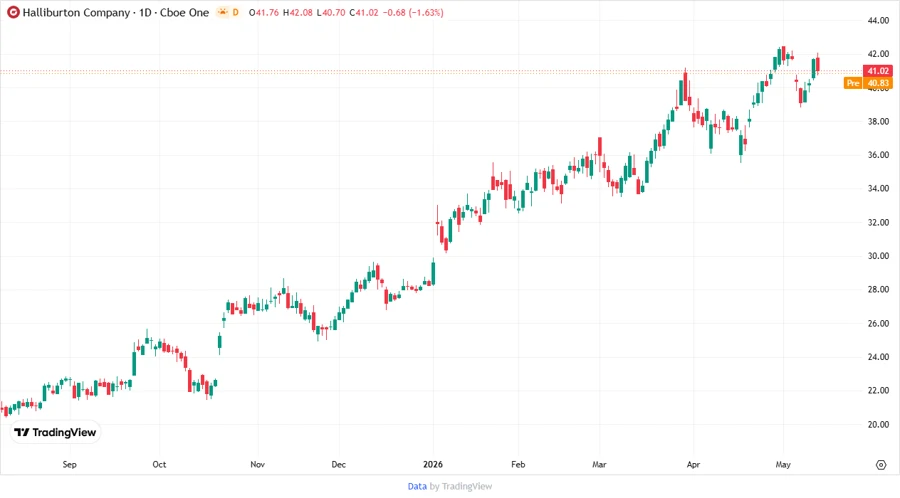Click the Sep time axis label

pyautogui.click(x=69, y=465)
